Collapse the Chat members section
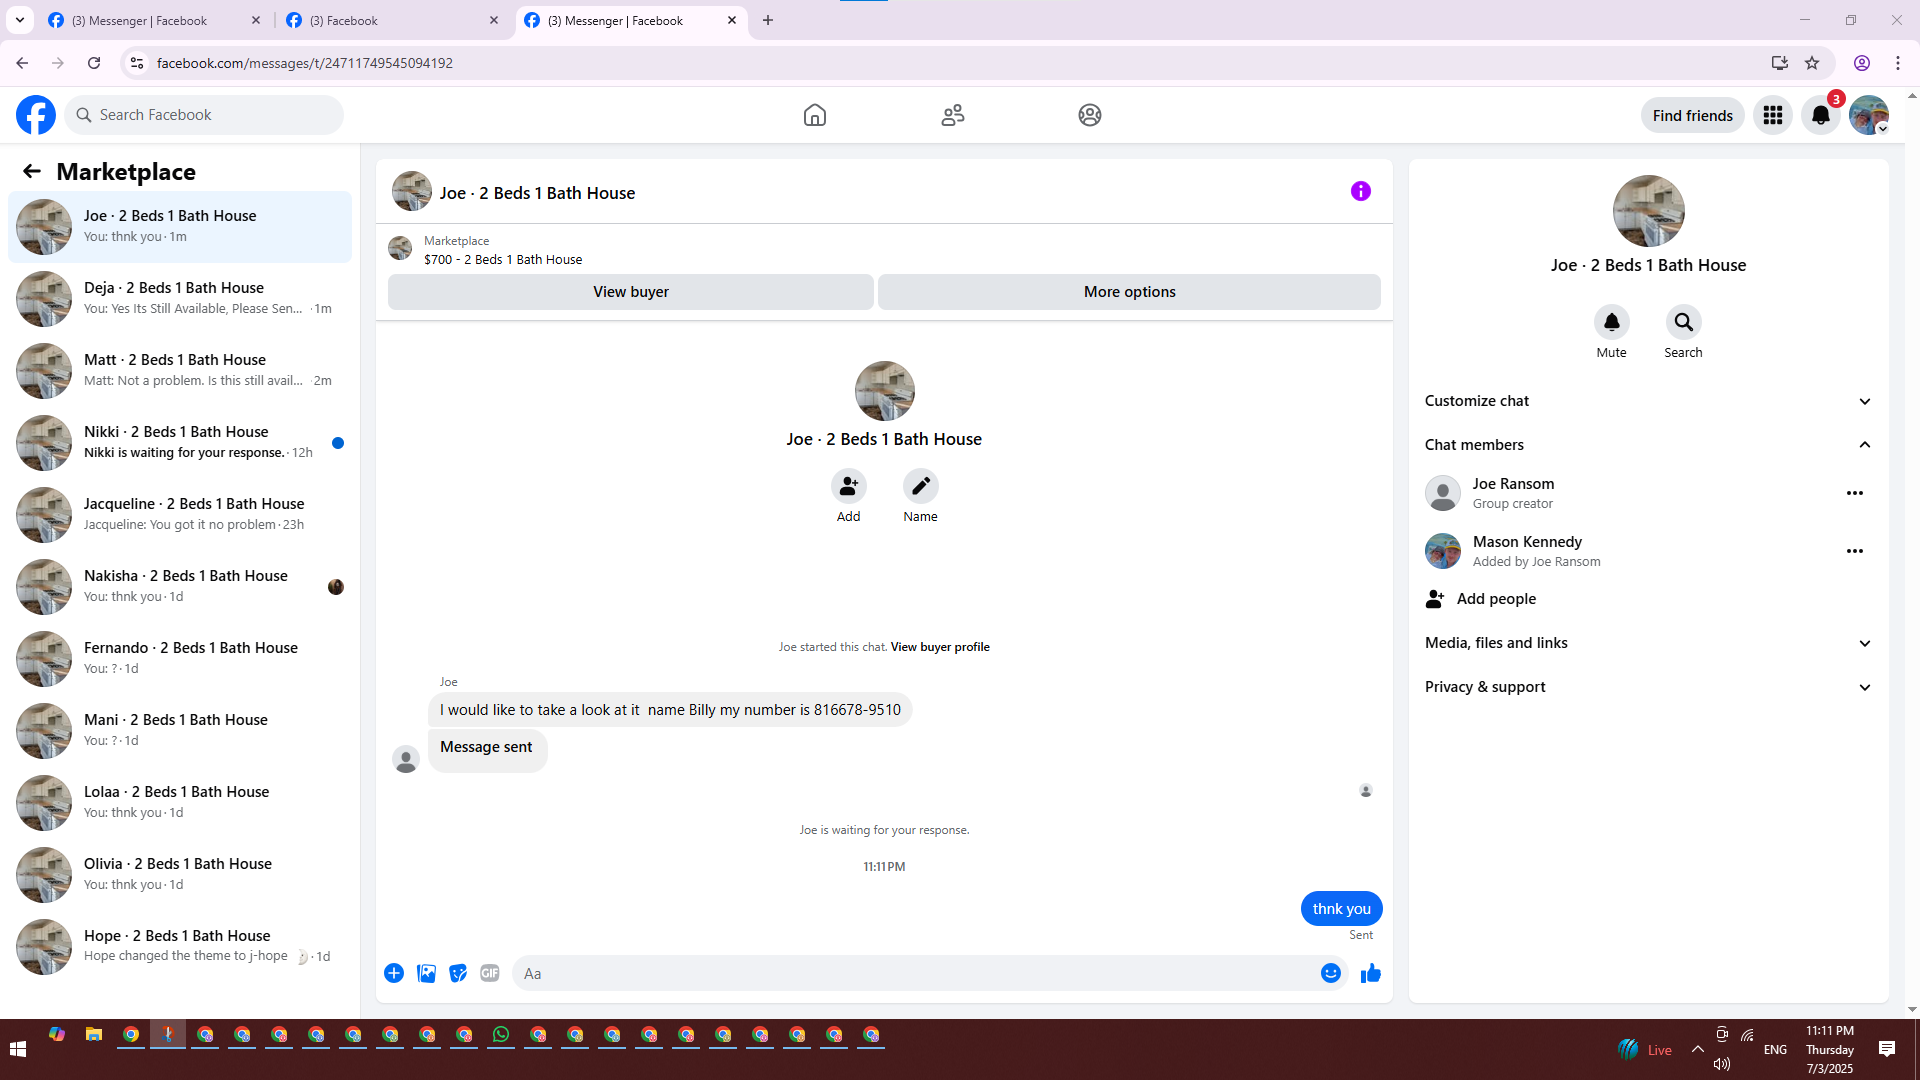This screenshot has height=1080, width=1920. point(1647,445)
